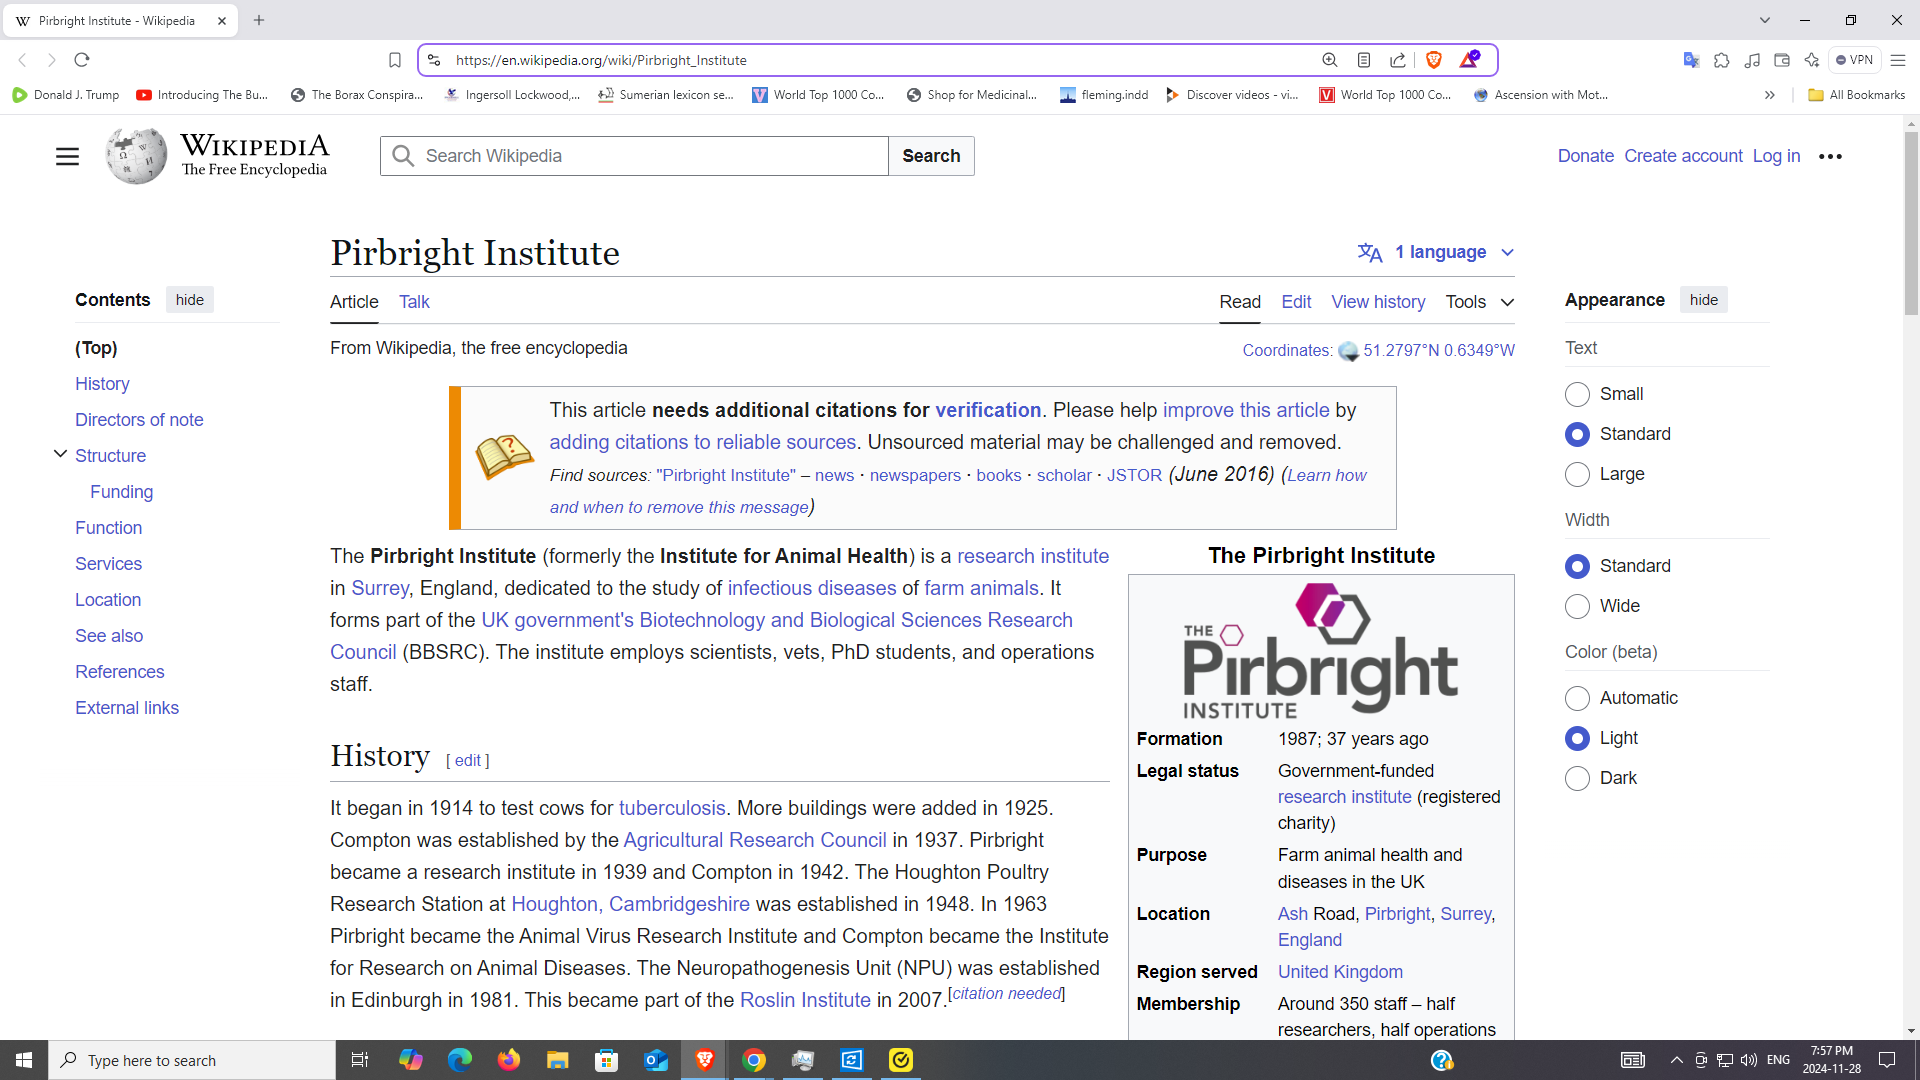Viewport: 1920px width, 1080px height.
Task: Click the Wikipedia globe logo
Action: click(137, 156)
